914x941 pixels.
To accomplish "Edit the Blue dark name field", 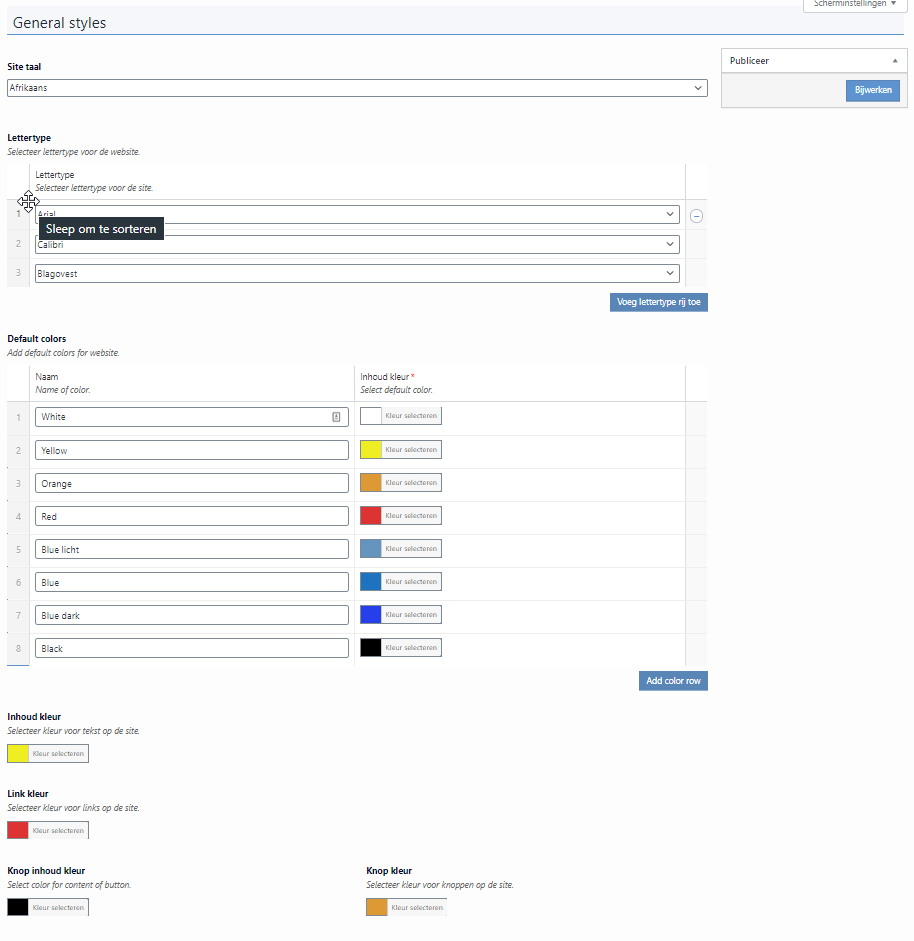I will coord(191,616).
